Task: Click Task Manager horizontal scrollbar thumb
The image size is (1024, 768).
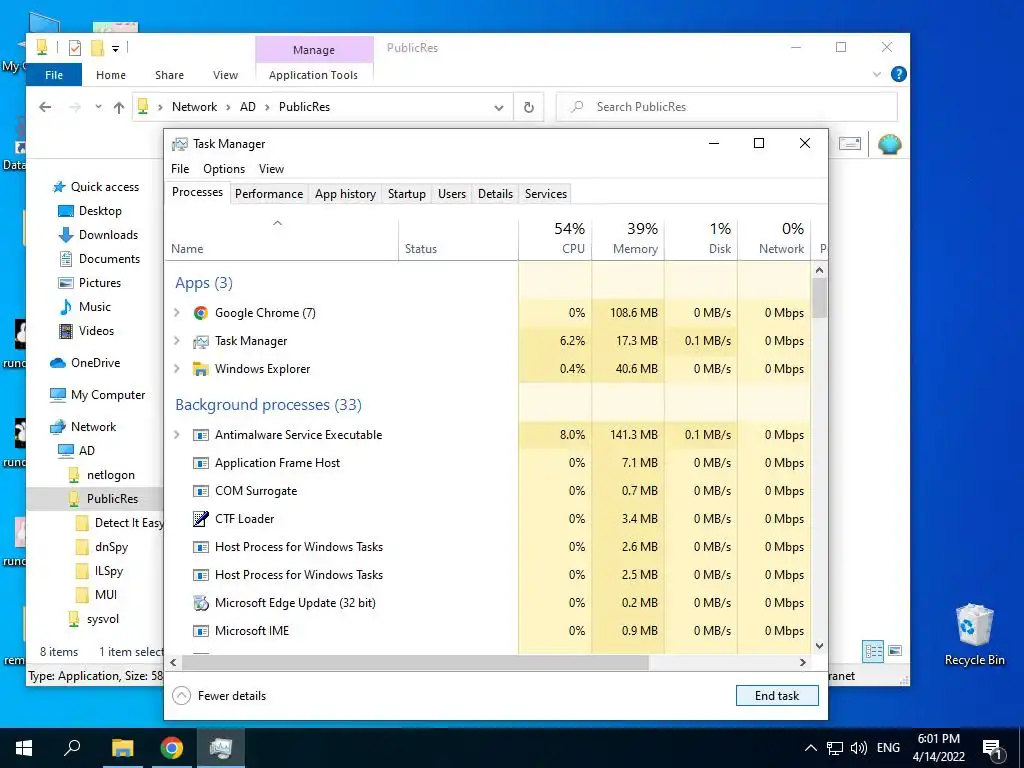Action: (415, 662)
